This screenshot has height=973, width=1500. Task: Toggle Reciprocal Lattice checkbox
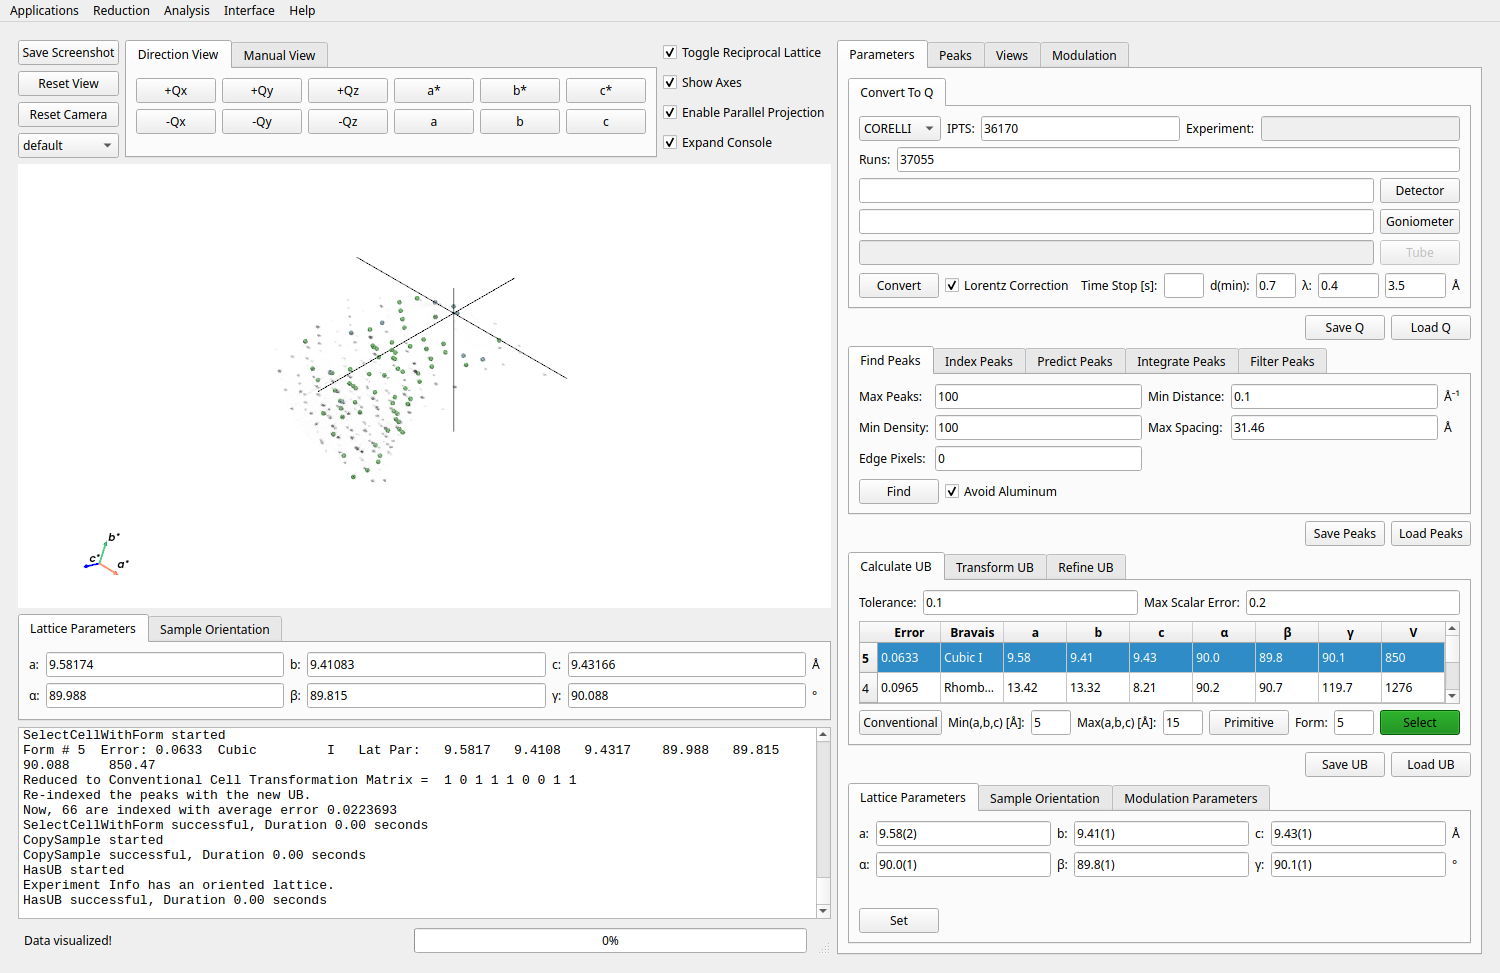(x=670, y=52)
